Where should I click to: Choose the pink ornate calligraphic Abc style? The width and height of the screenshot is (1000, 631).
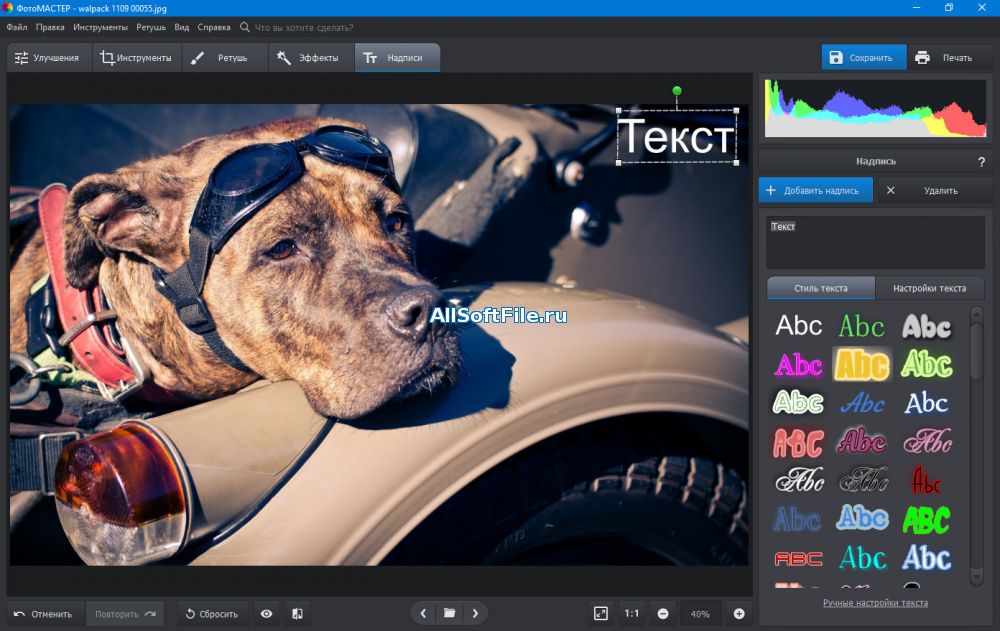928,441
